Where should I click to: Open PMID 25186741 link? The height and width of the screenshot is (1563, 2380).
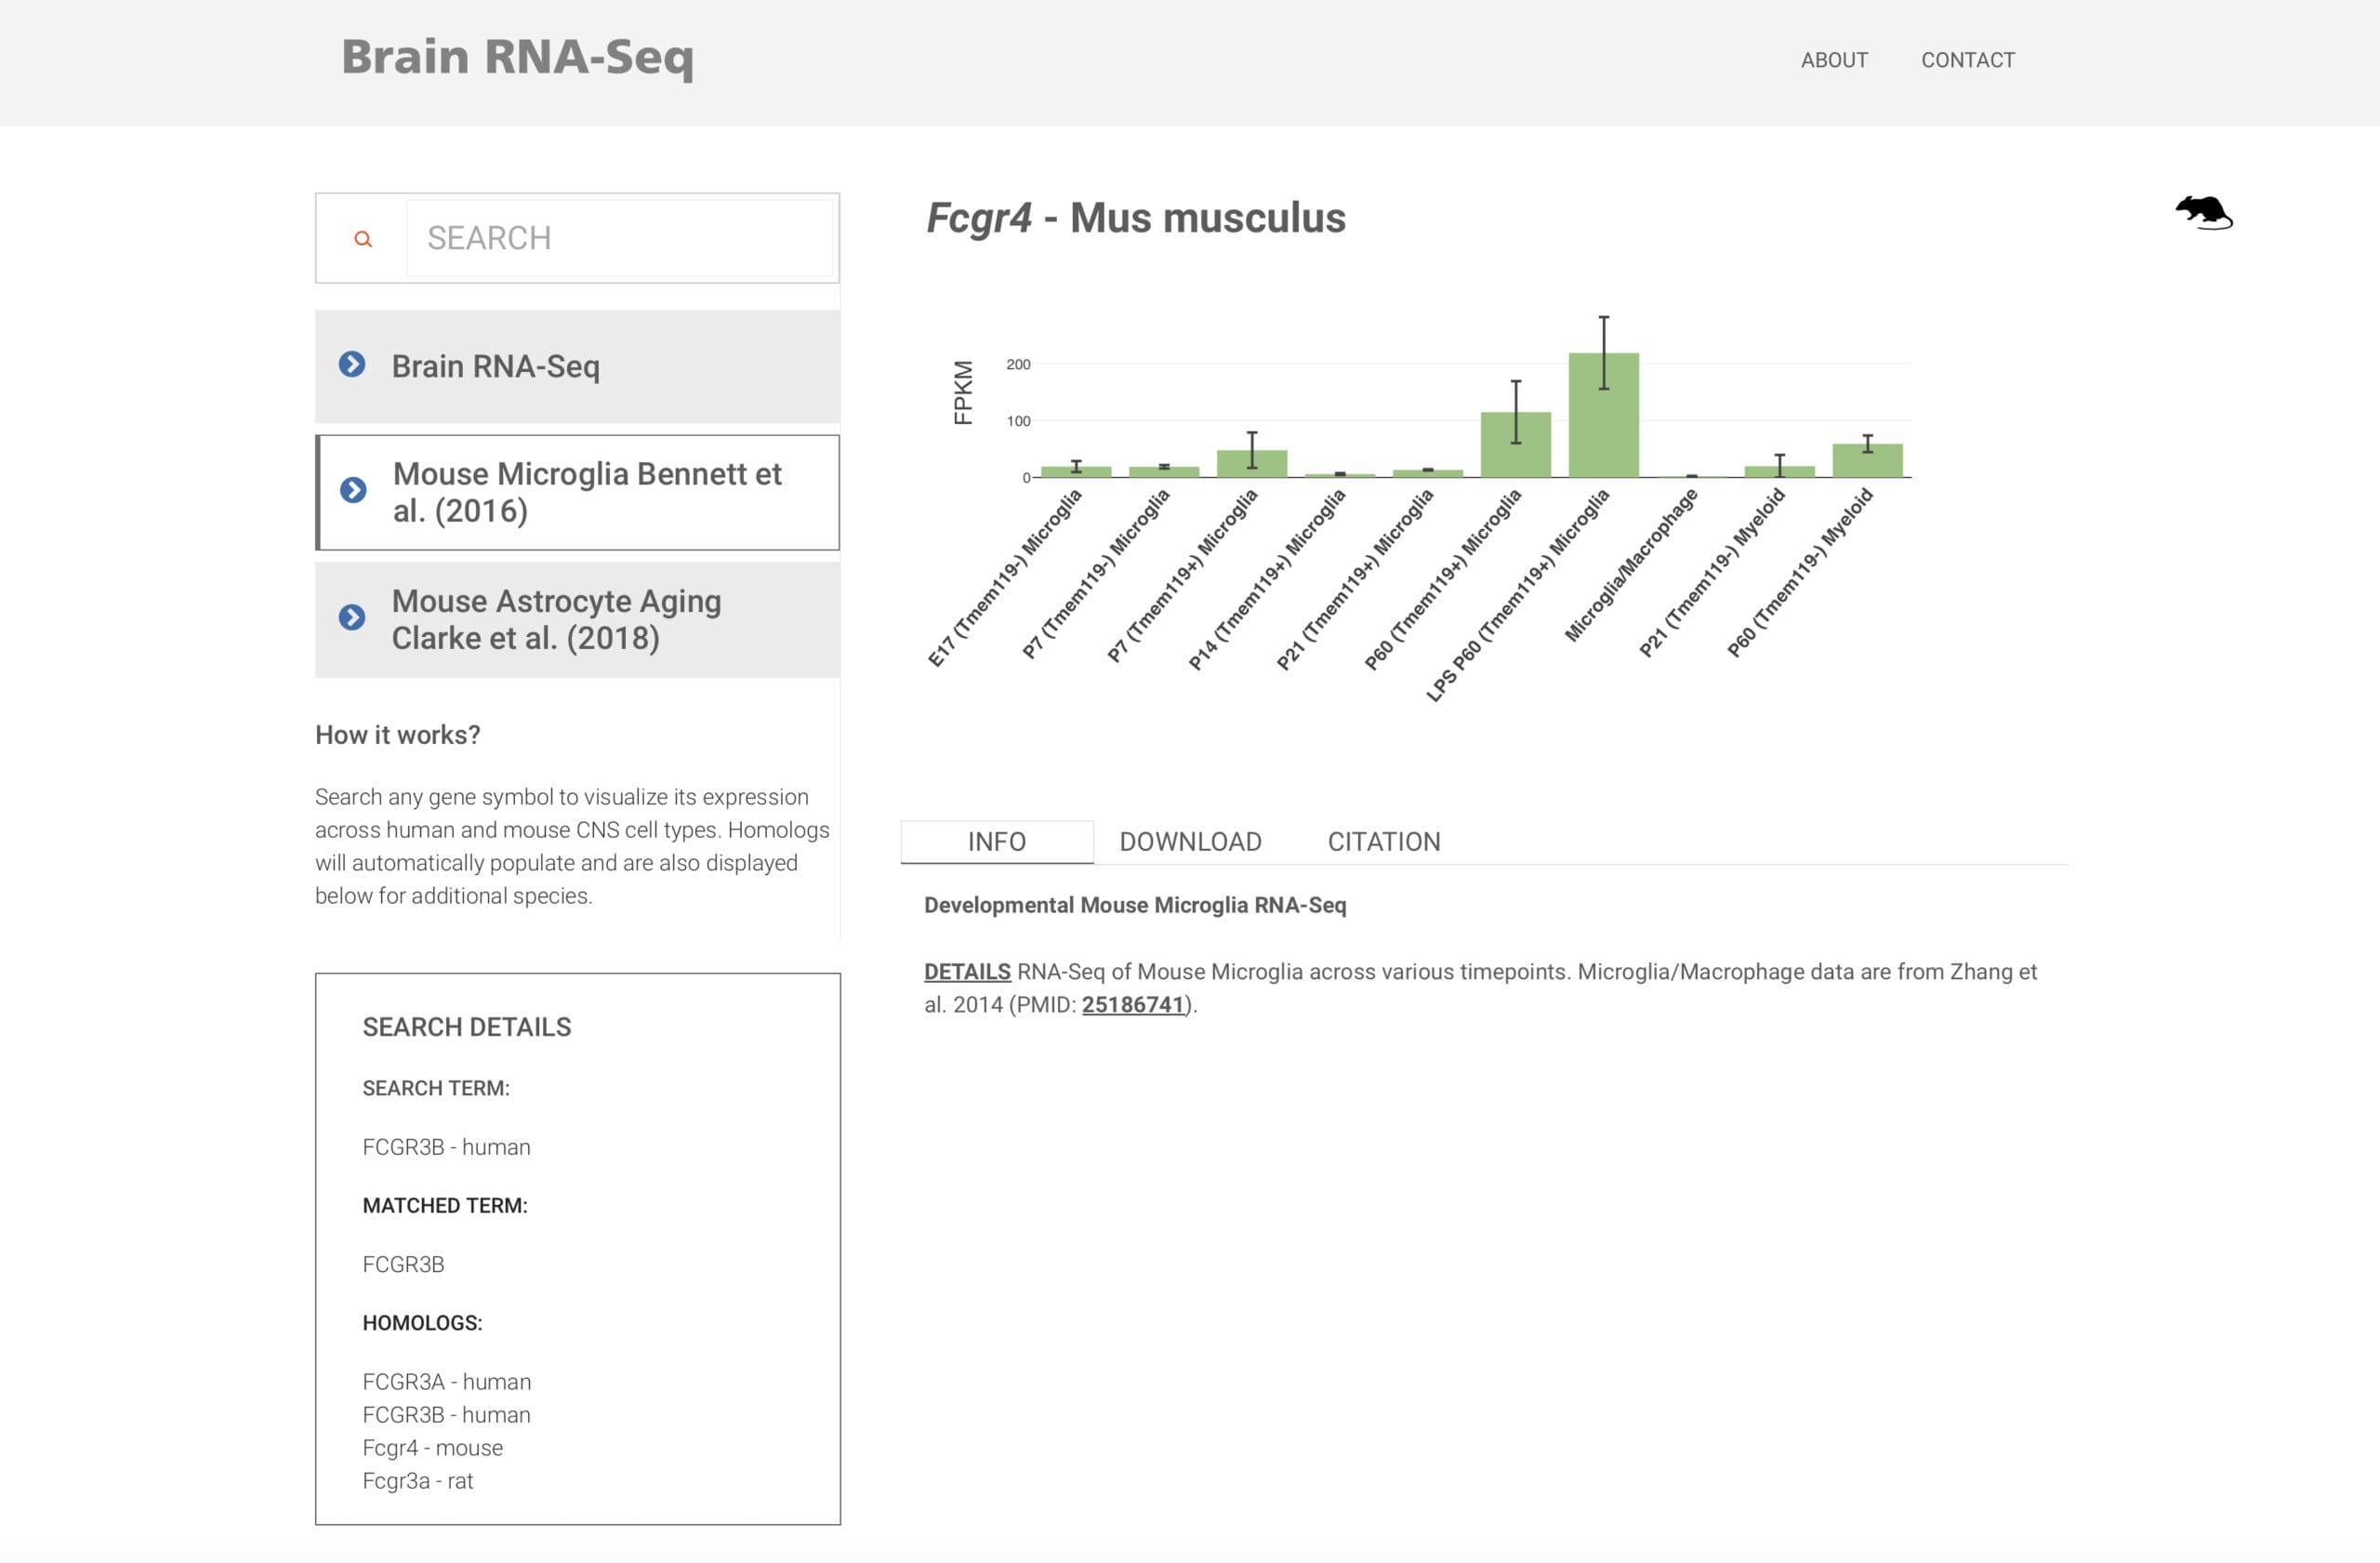[1132, 1004]
